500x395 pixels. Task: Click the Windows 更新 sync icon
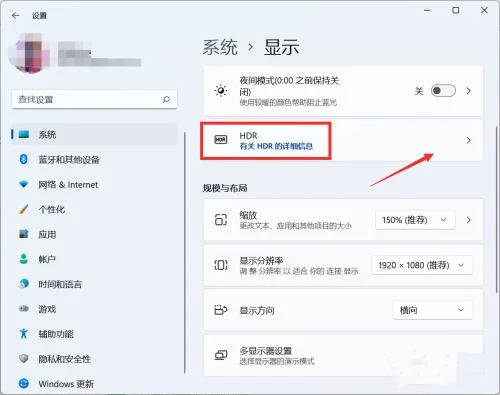(24, 384)
